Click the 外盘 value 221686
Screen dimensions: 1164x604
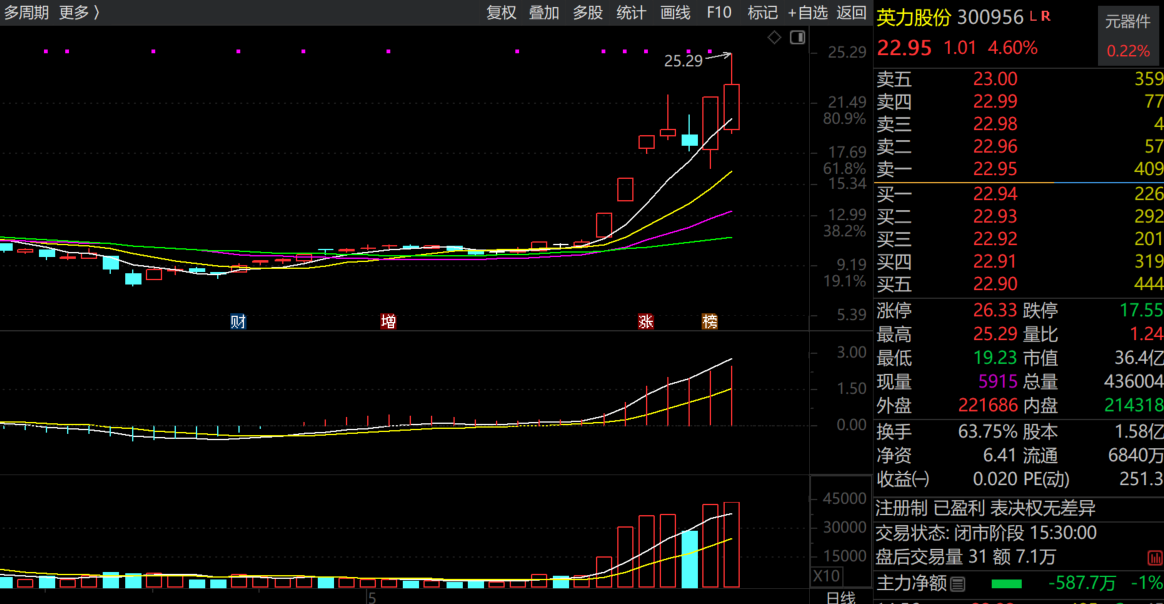point(987,406)
